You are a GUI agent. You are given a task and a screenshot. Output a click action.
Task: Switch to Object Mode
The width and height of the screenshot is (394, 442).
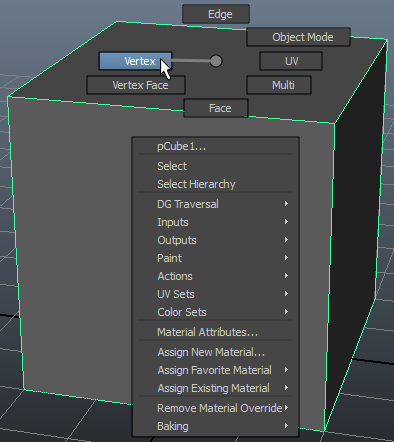(298, 37)
